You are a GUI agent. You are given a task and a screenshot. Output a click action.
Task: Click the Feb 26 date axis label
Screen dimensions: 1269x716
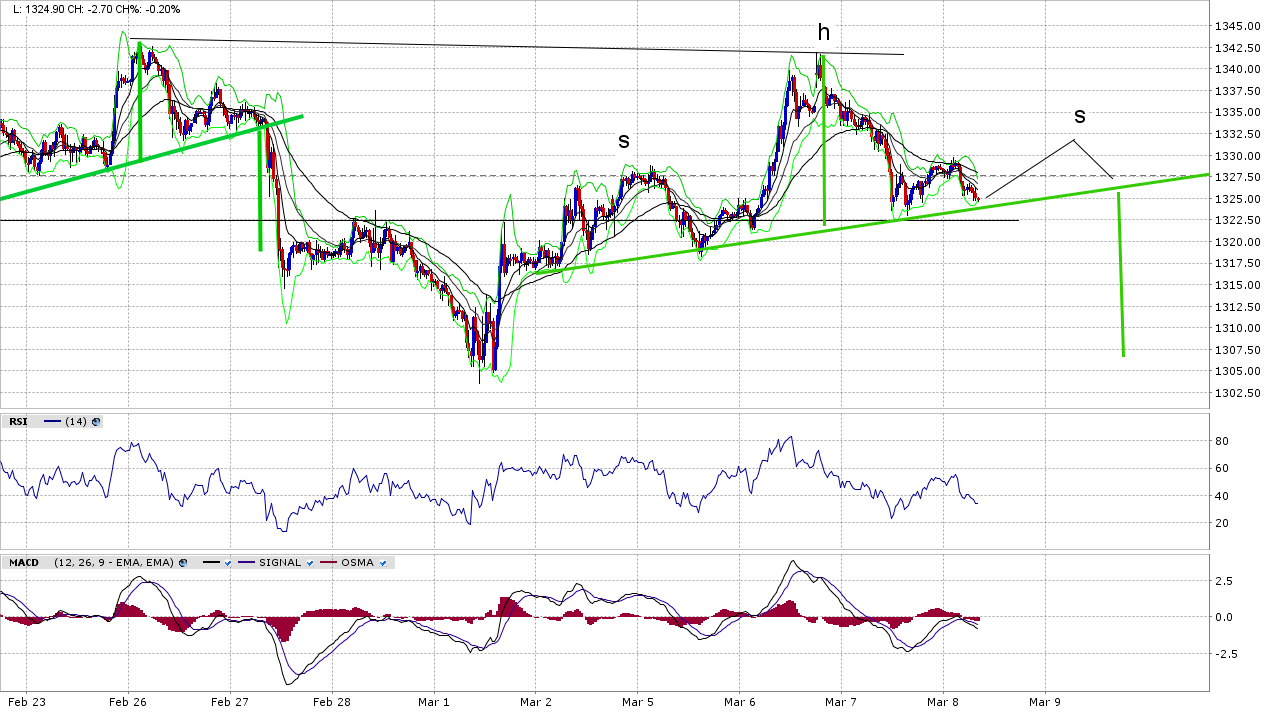point(128,703)
